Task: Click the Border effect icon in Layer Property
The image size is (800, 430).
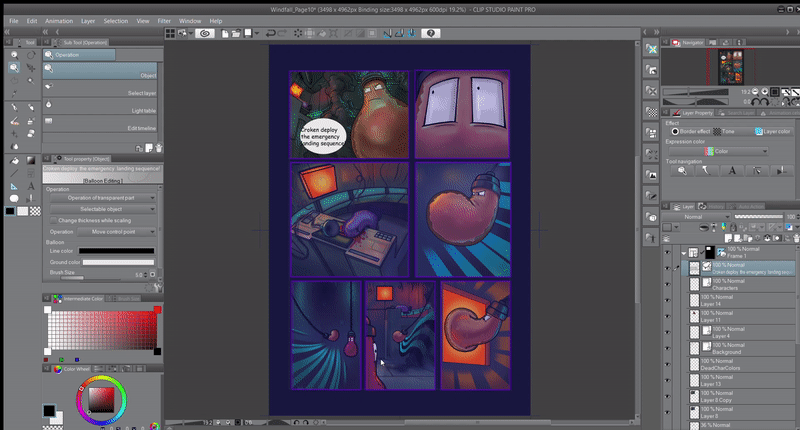Action: (x=676, y=131)
